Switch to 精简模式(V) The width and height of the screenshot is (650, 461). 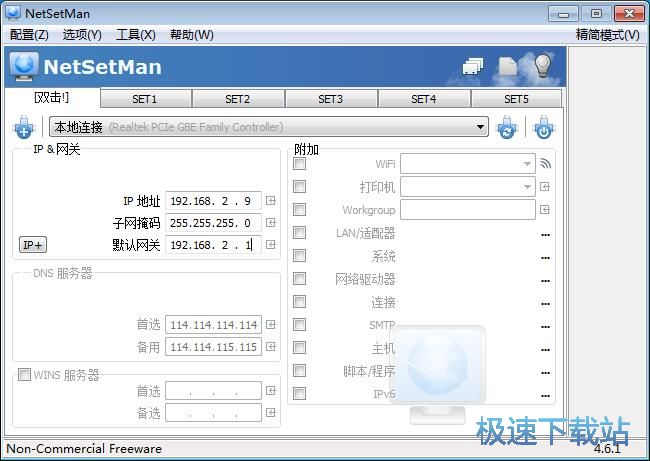tap(607, 35)
